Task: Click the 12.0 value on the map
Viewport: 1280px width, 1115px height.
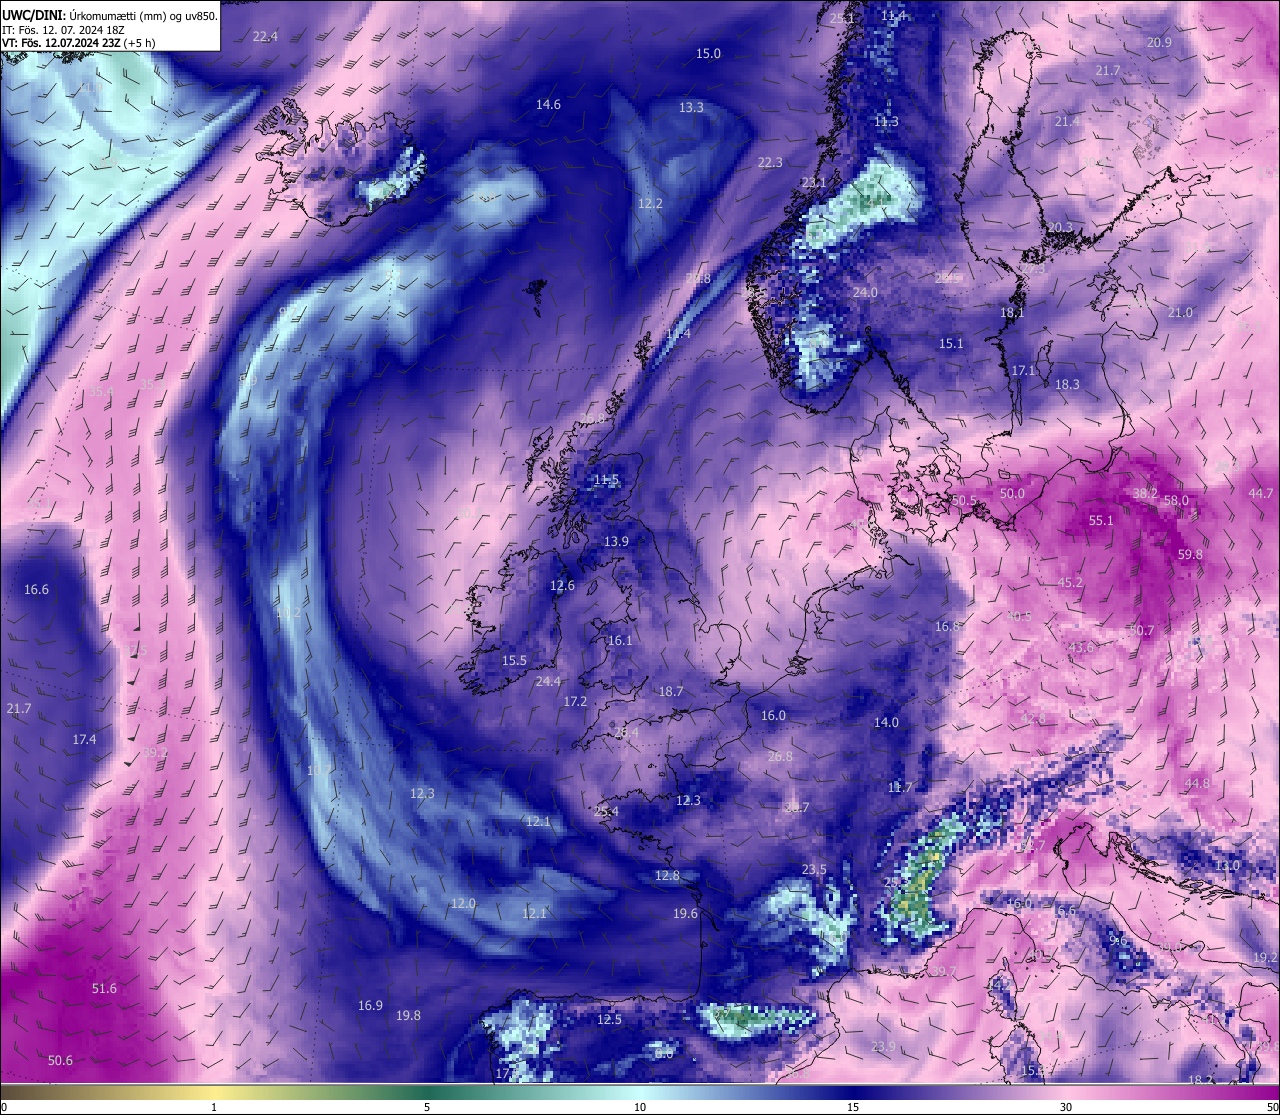Action: click(463, 904)
